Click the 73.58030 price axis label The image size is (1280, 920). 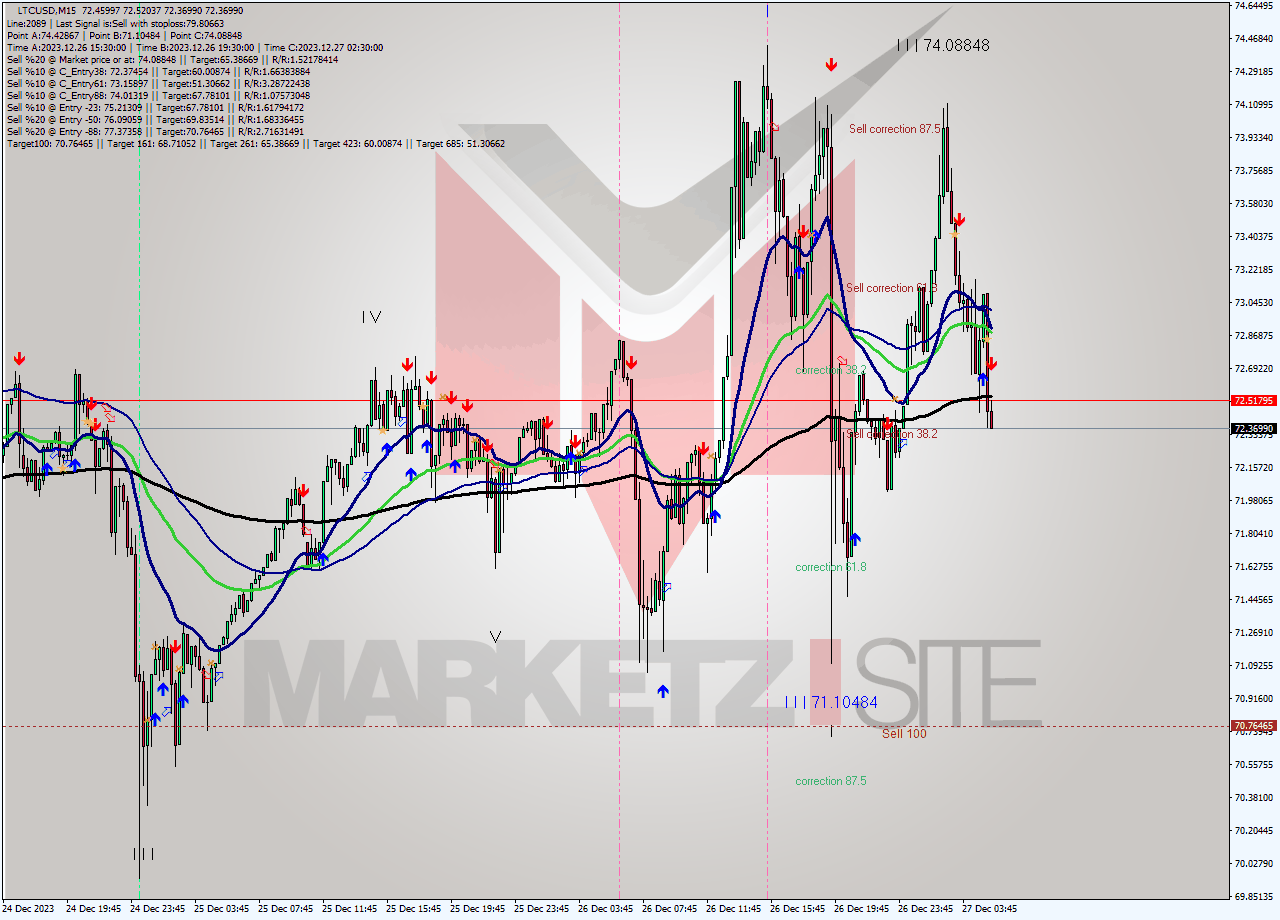coord(1253,203)
